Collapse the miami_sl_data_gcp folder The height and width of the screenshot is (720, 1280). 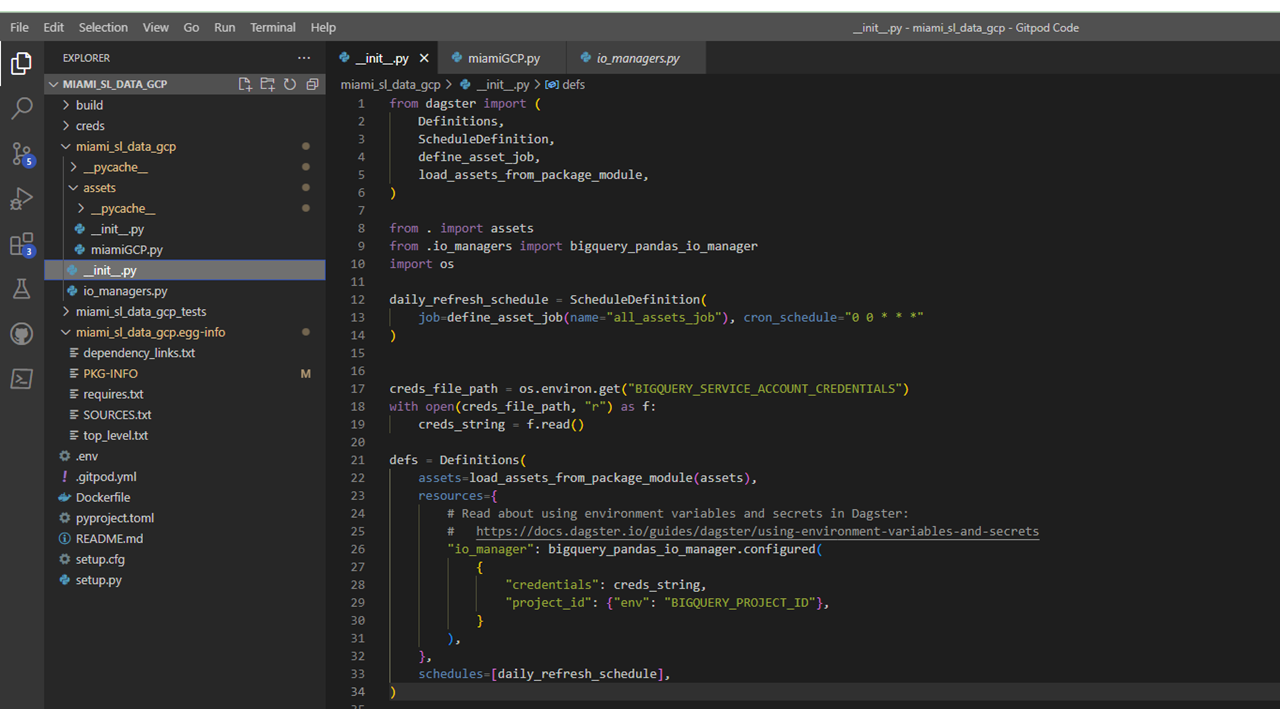click(185, 147)
